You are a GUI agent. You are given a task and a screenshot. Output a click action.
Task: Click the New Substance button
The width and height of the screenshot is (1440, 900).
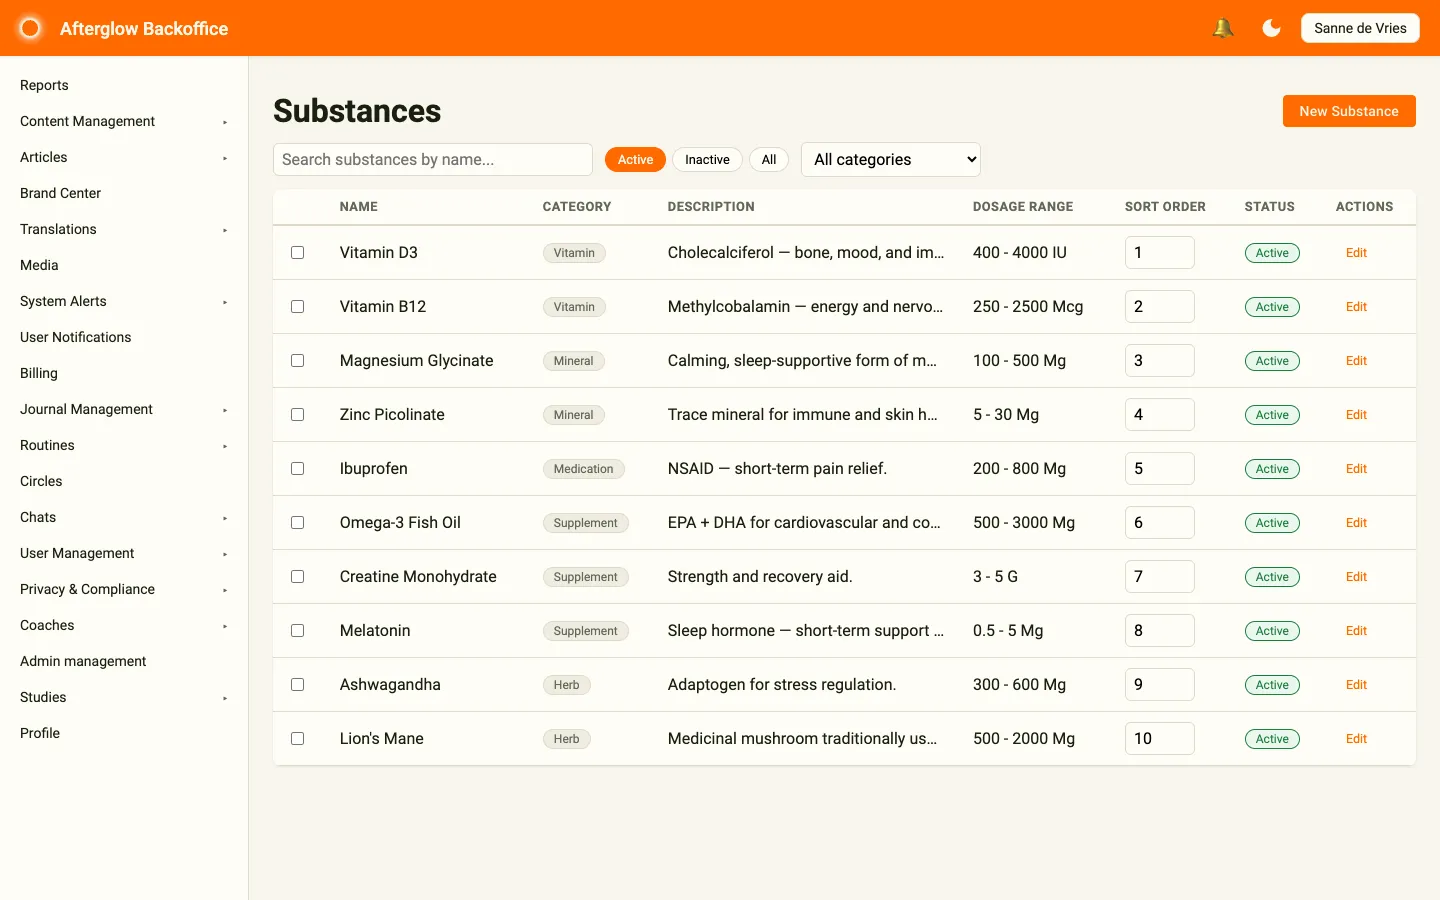[x=1349, y=111]
